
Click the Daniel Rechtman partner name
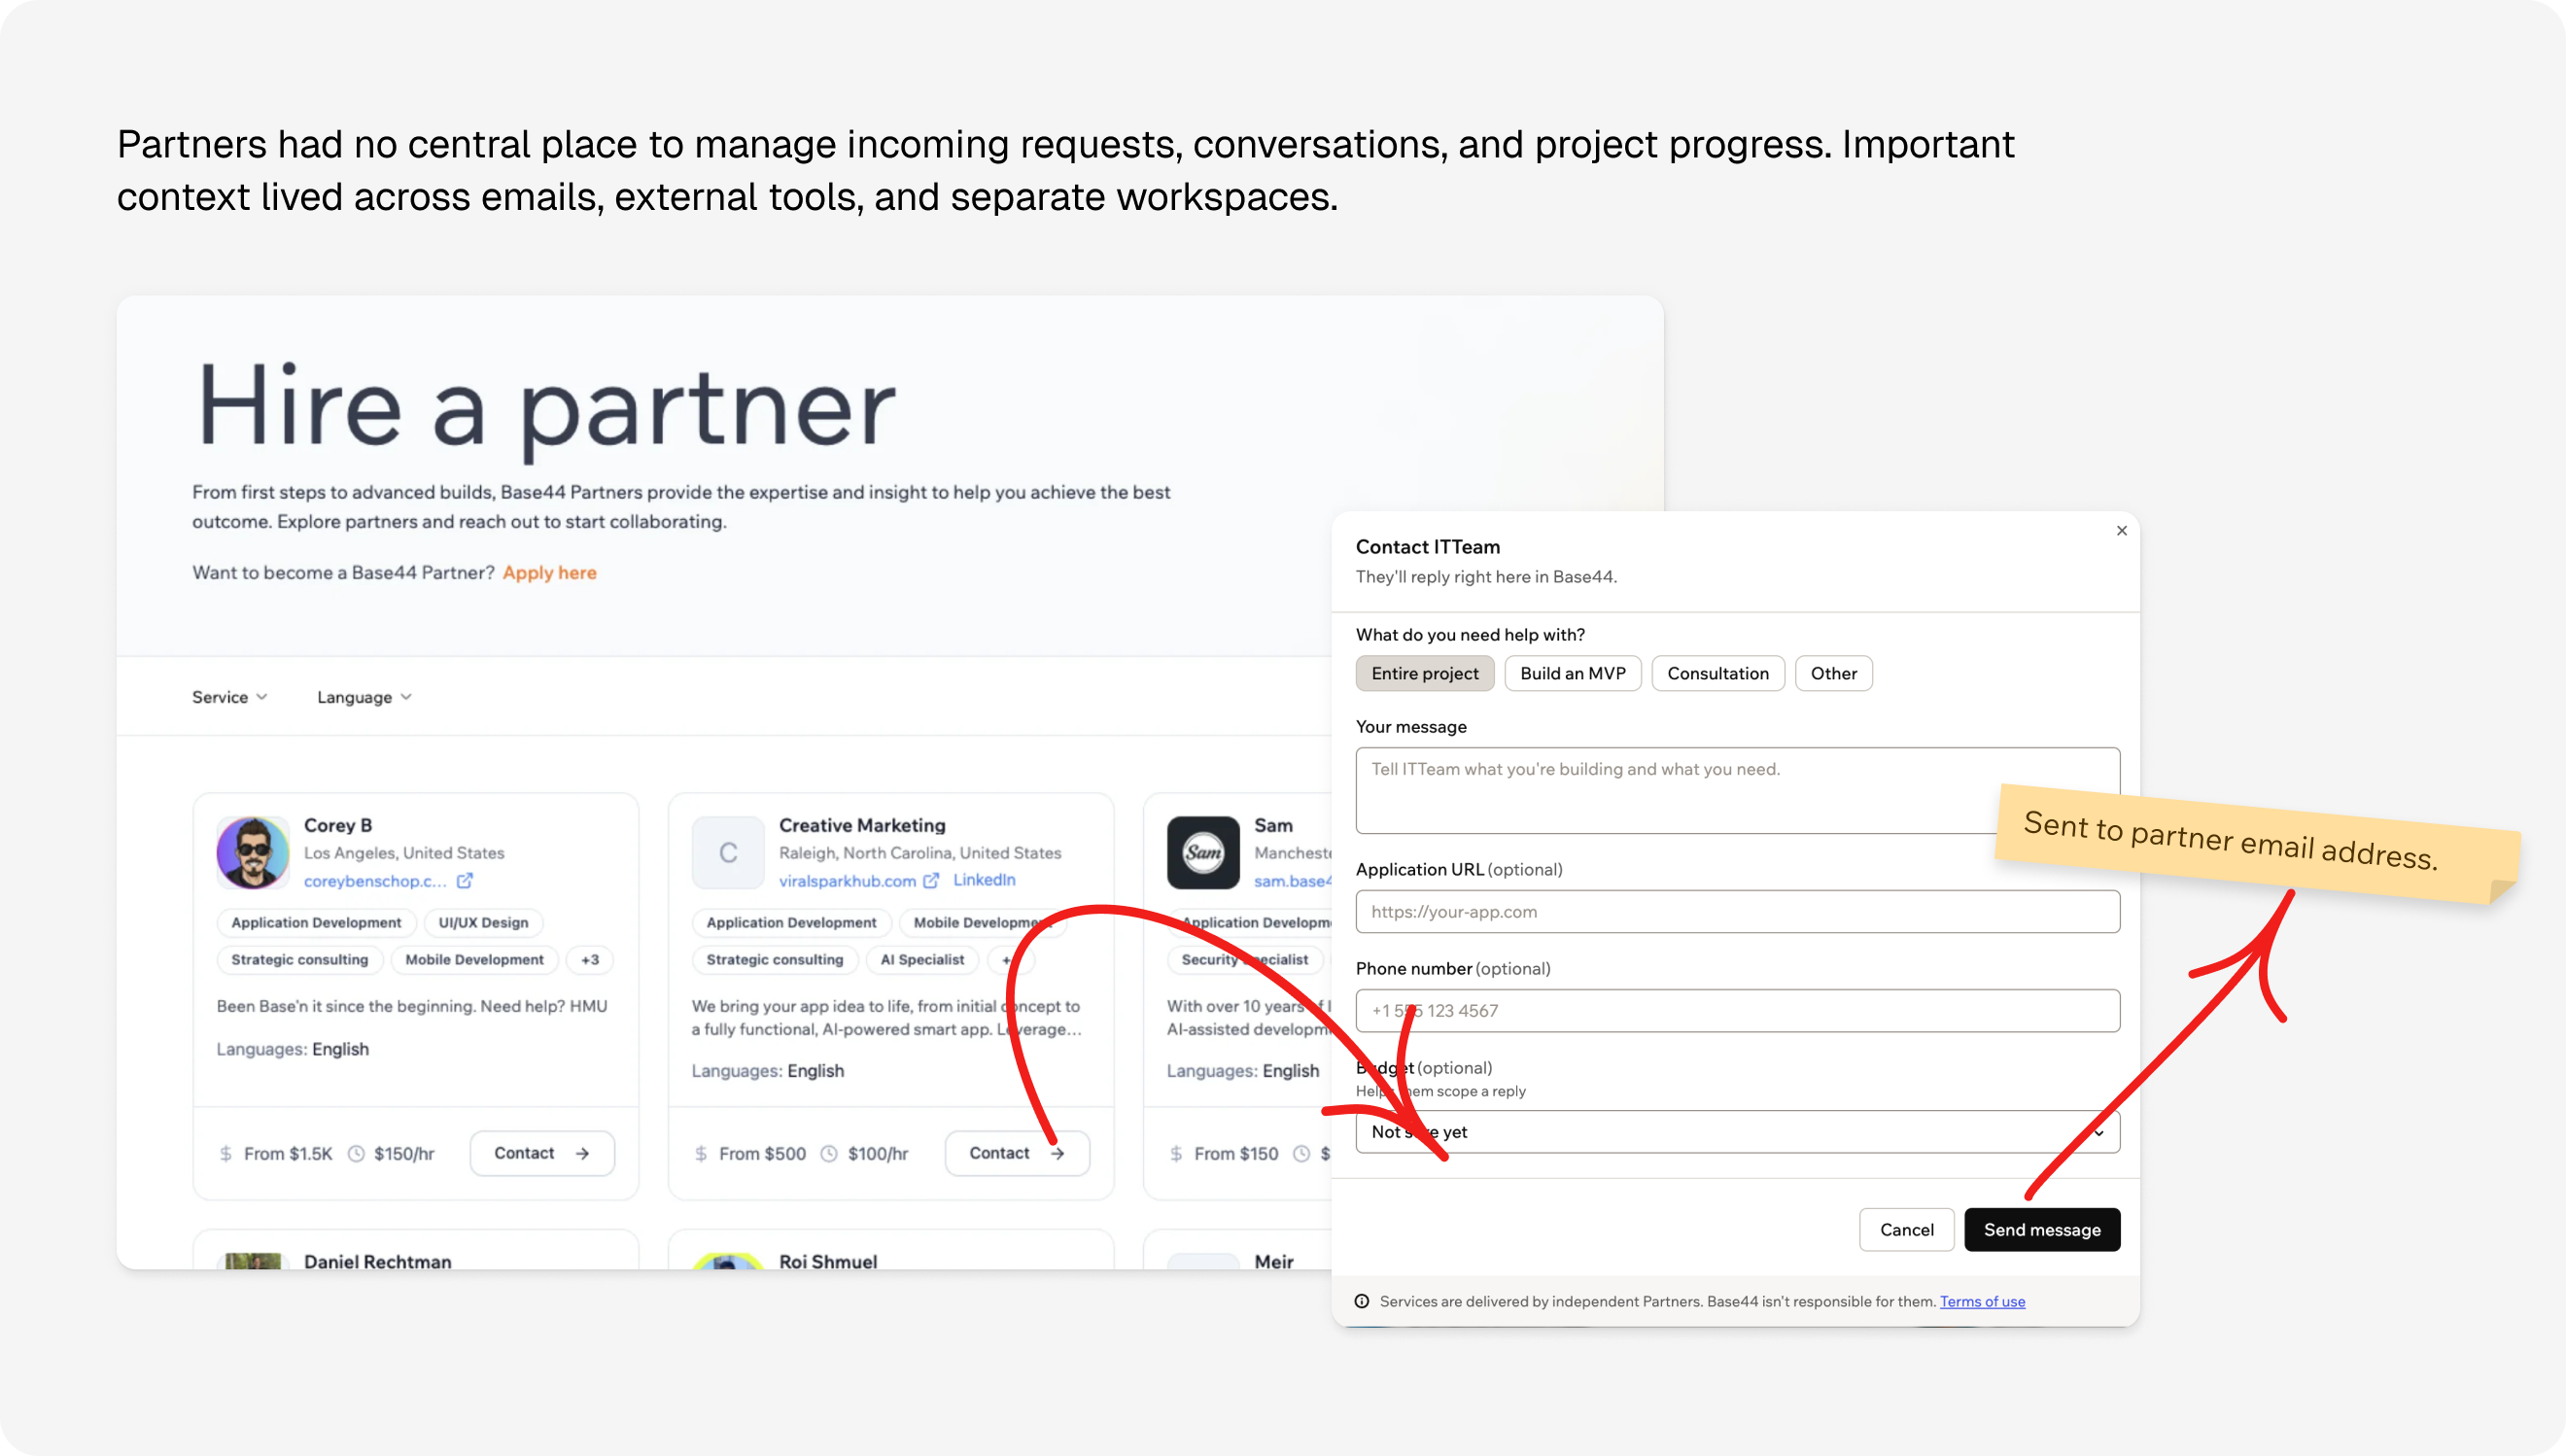(x=378, y=1261)
